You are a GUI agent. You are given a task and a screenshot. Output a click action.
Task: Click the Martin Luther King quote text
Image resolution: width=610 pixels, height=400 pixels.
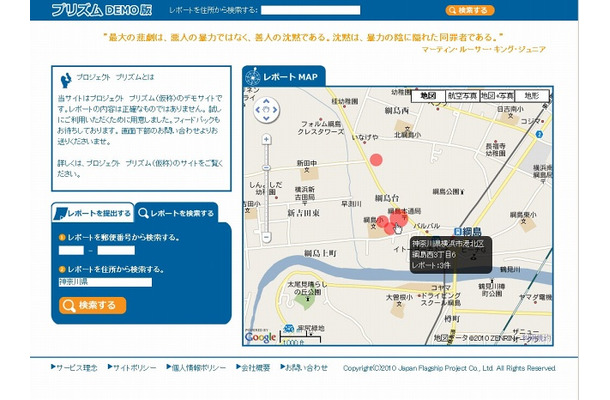point(303,37)
